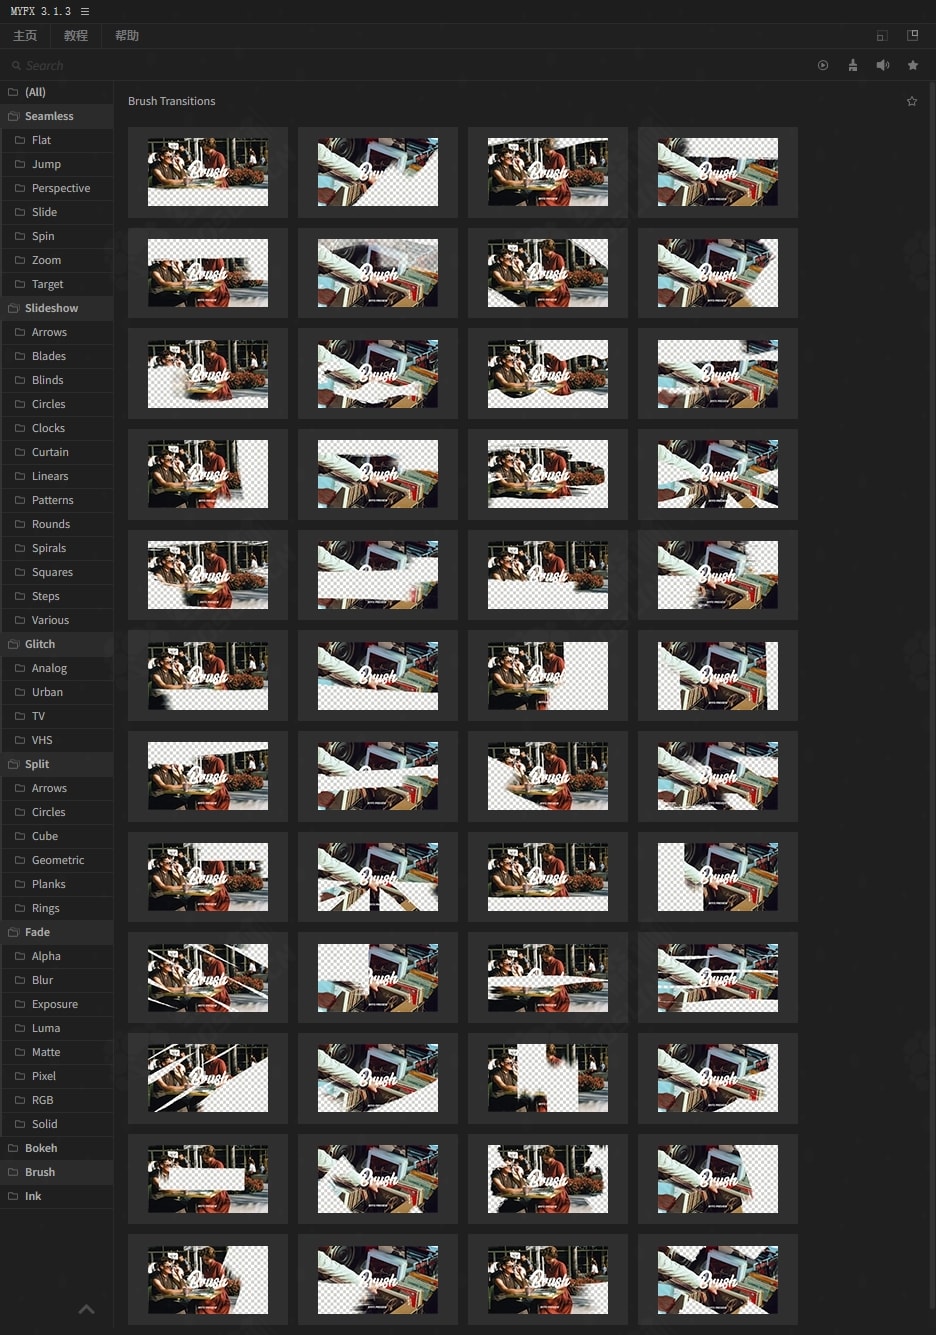
Task: Click the folder icon next to Various
Action: click(20, 620)
